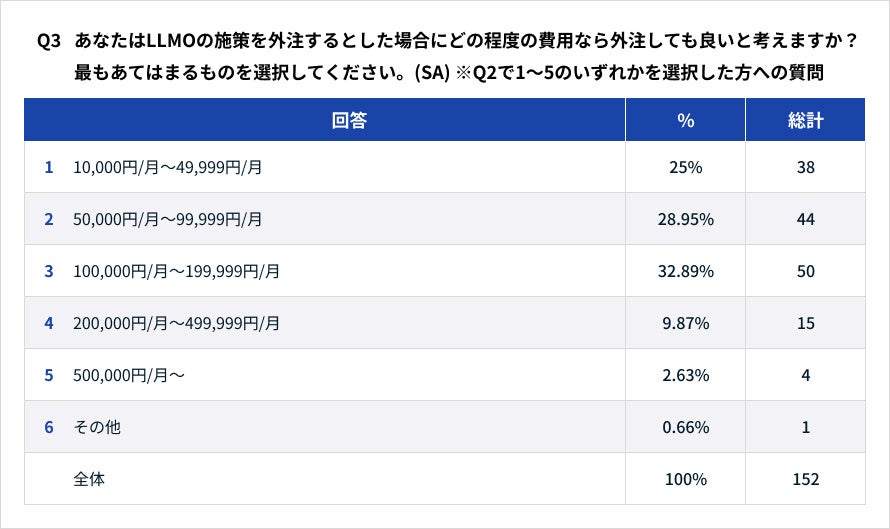Click the count 50 cell
The image size is (890, 529).
pyautogui.click(x=805, y=271)
